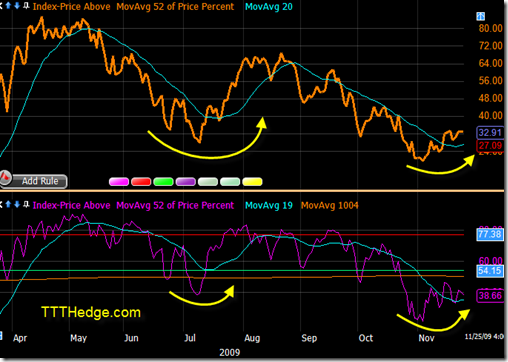
Task: Pin the bottom MovAvg 19 indicator pane
Action: point(26,204)
